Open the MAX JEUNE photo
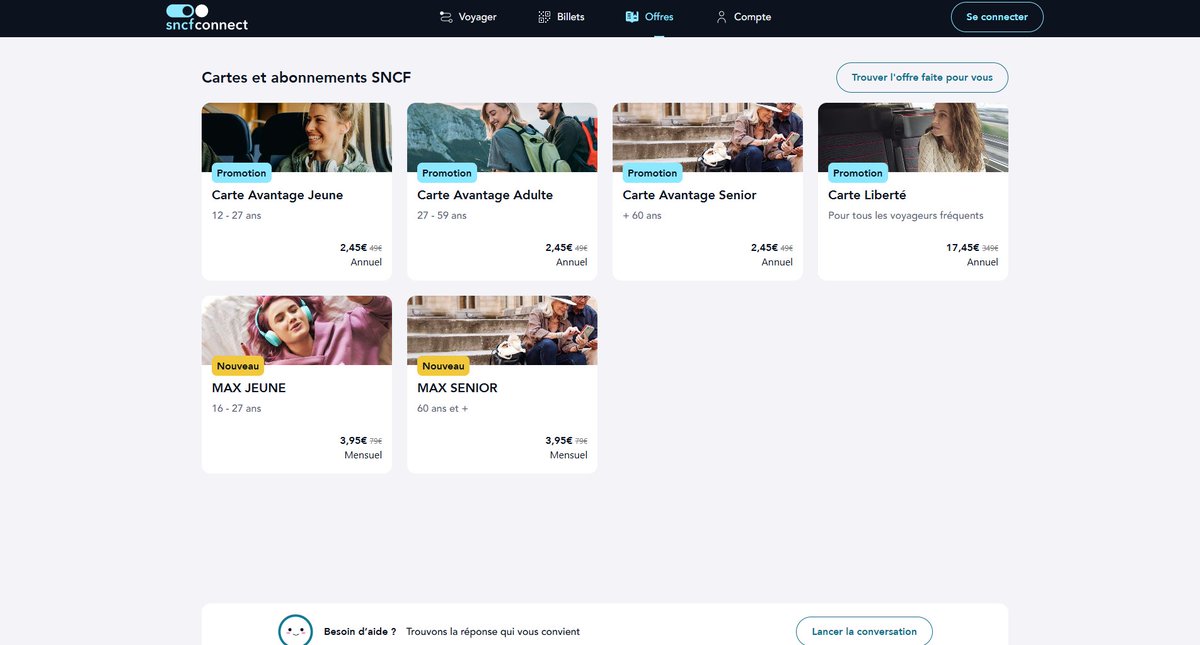1200x645 pixels. [297, 330]
